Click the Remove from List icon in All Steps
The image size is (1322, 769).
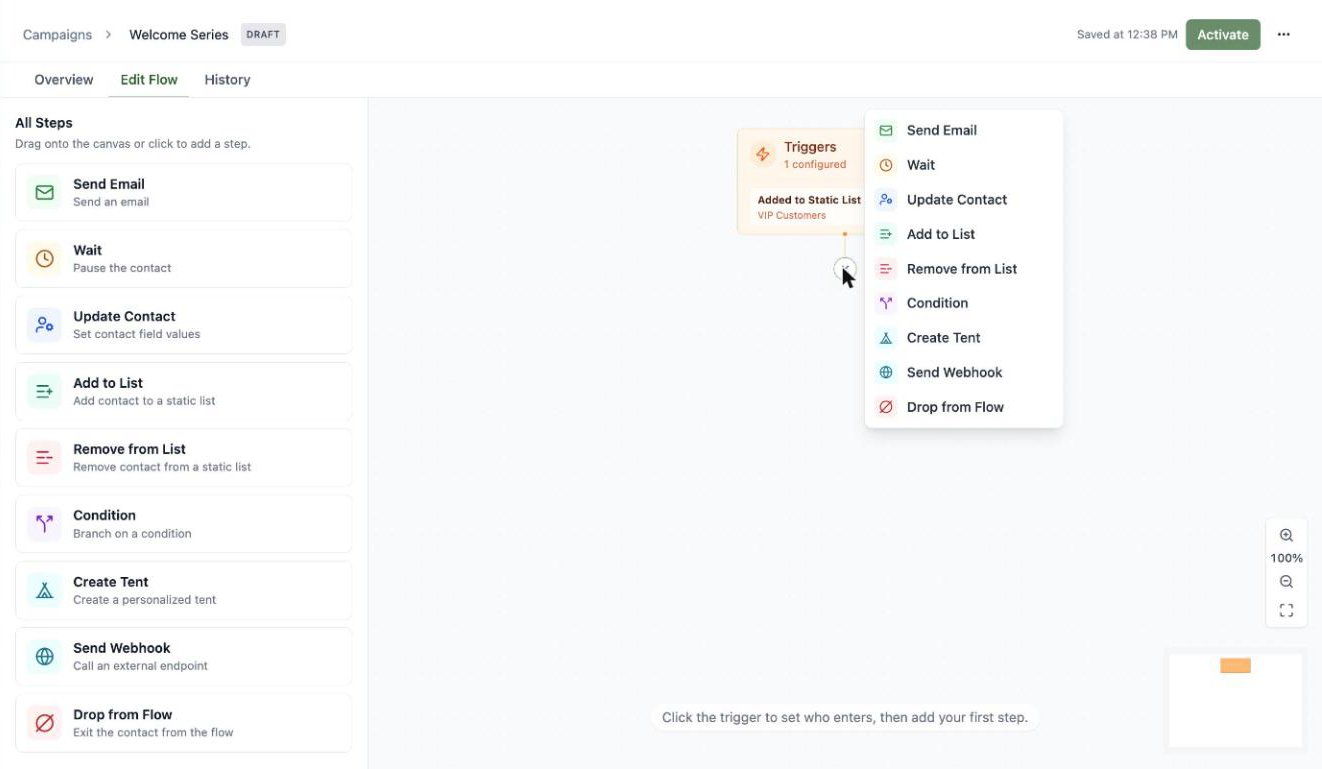[x=44, y=457]
